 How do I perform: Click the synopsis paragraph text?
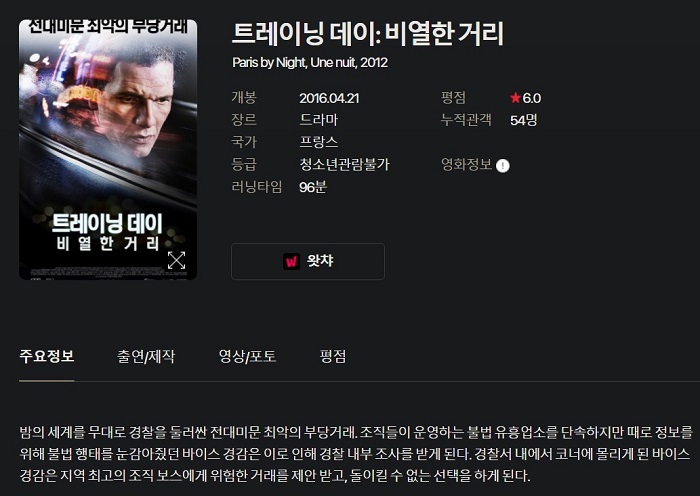[356, 454]
